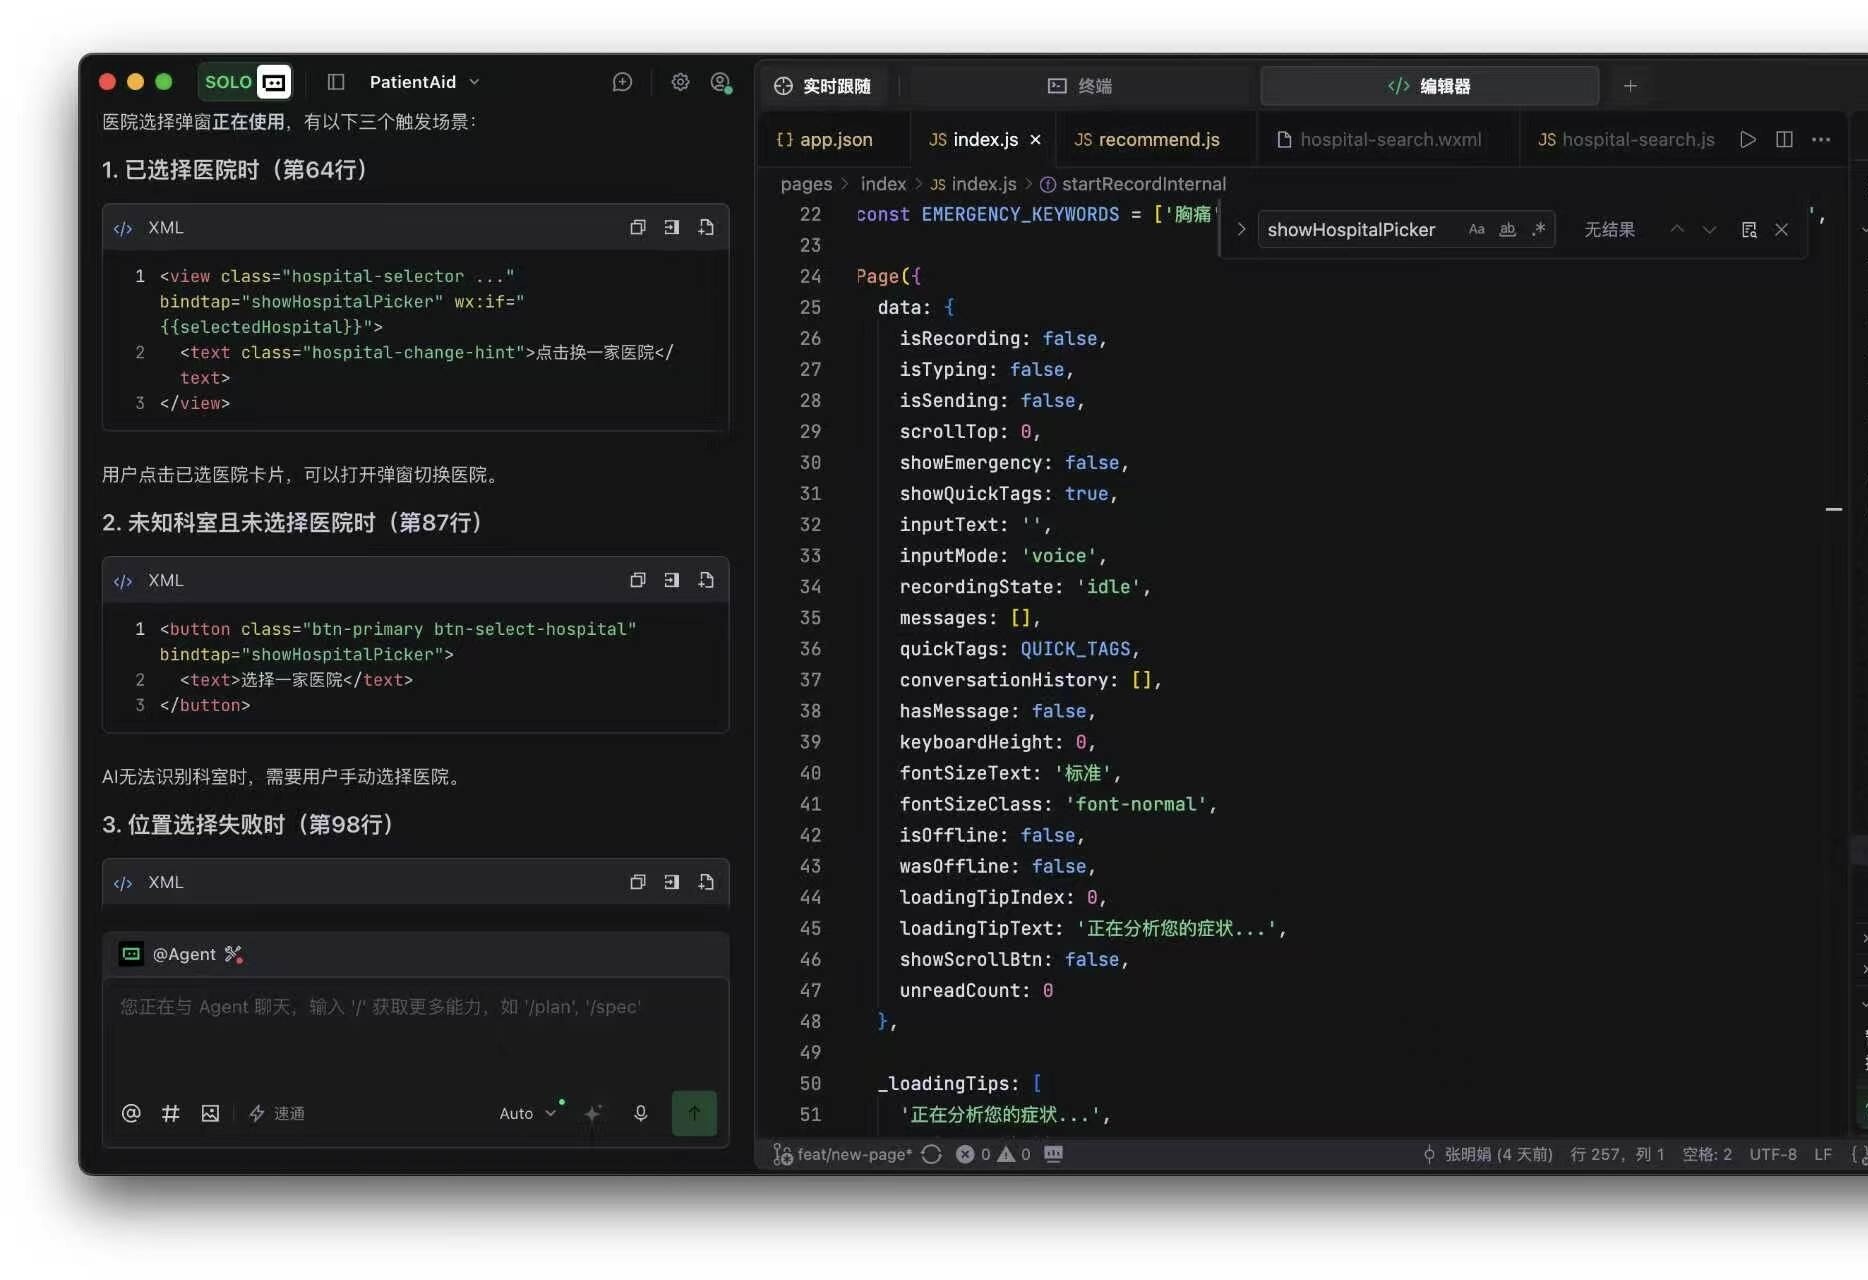Image resolution: width=1868 pixels, height=1280 pixels.
Task: Switch to the 终端 tab
Action: click(x=1080, y=86)
